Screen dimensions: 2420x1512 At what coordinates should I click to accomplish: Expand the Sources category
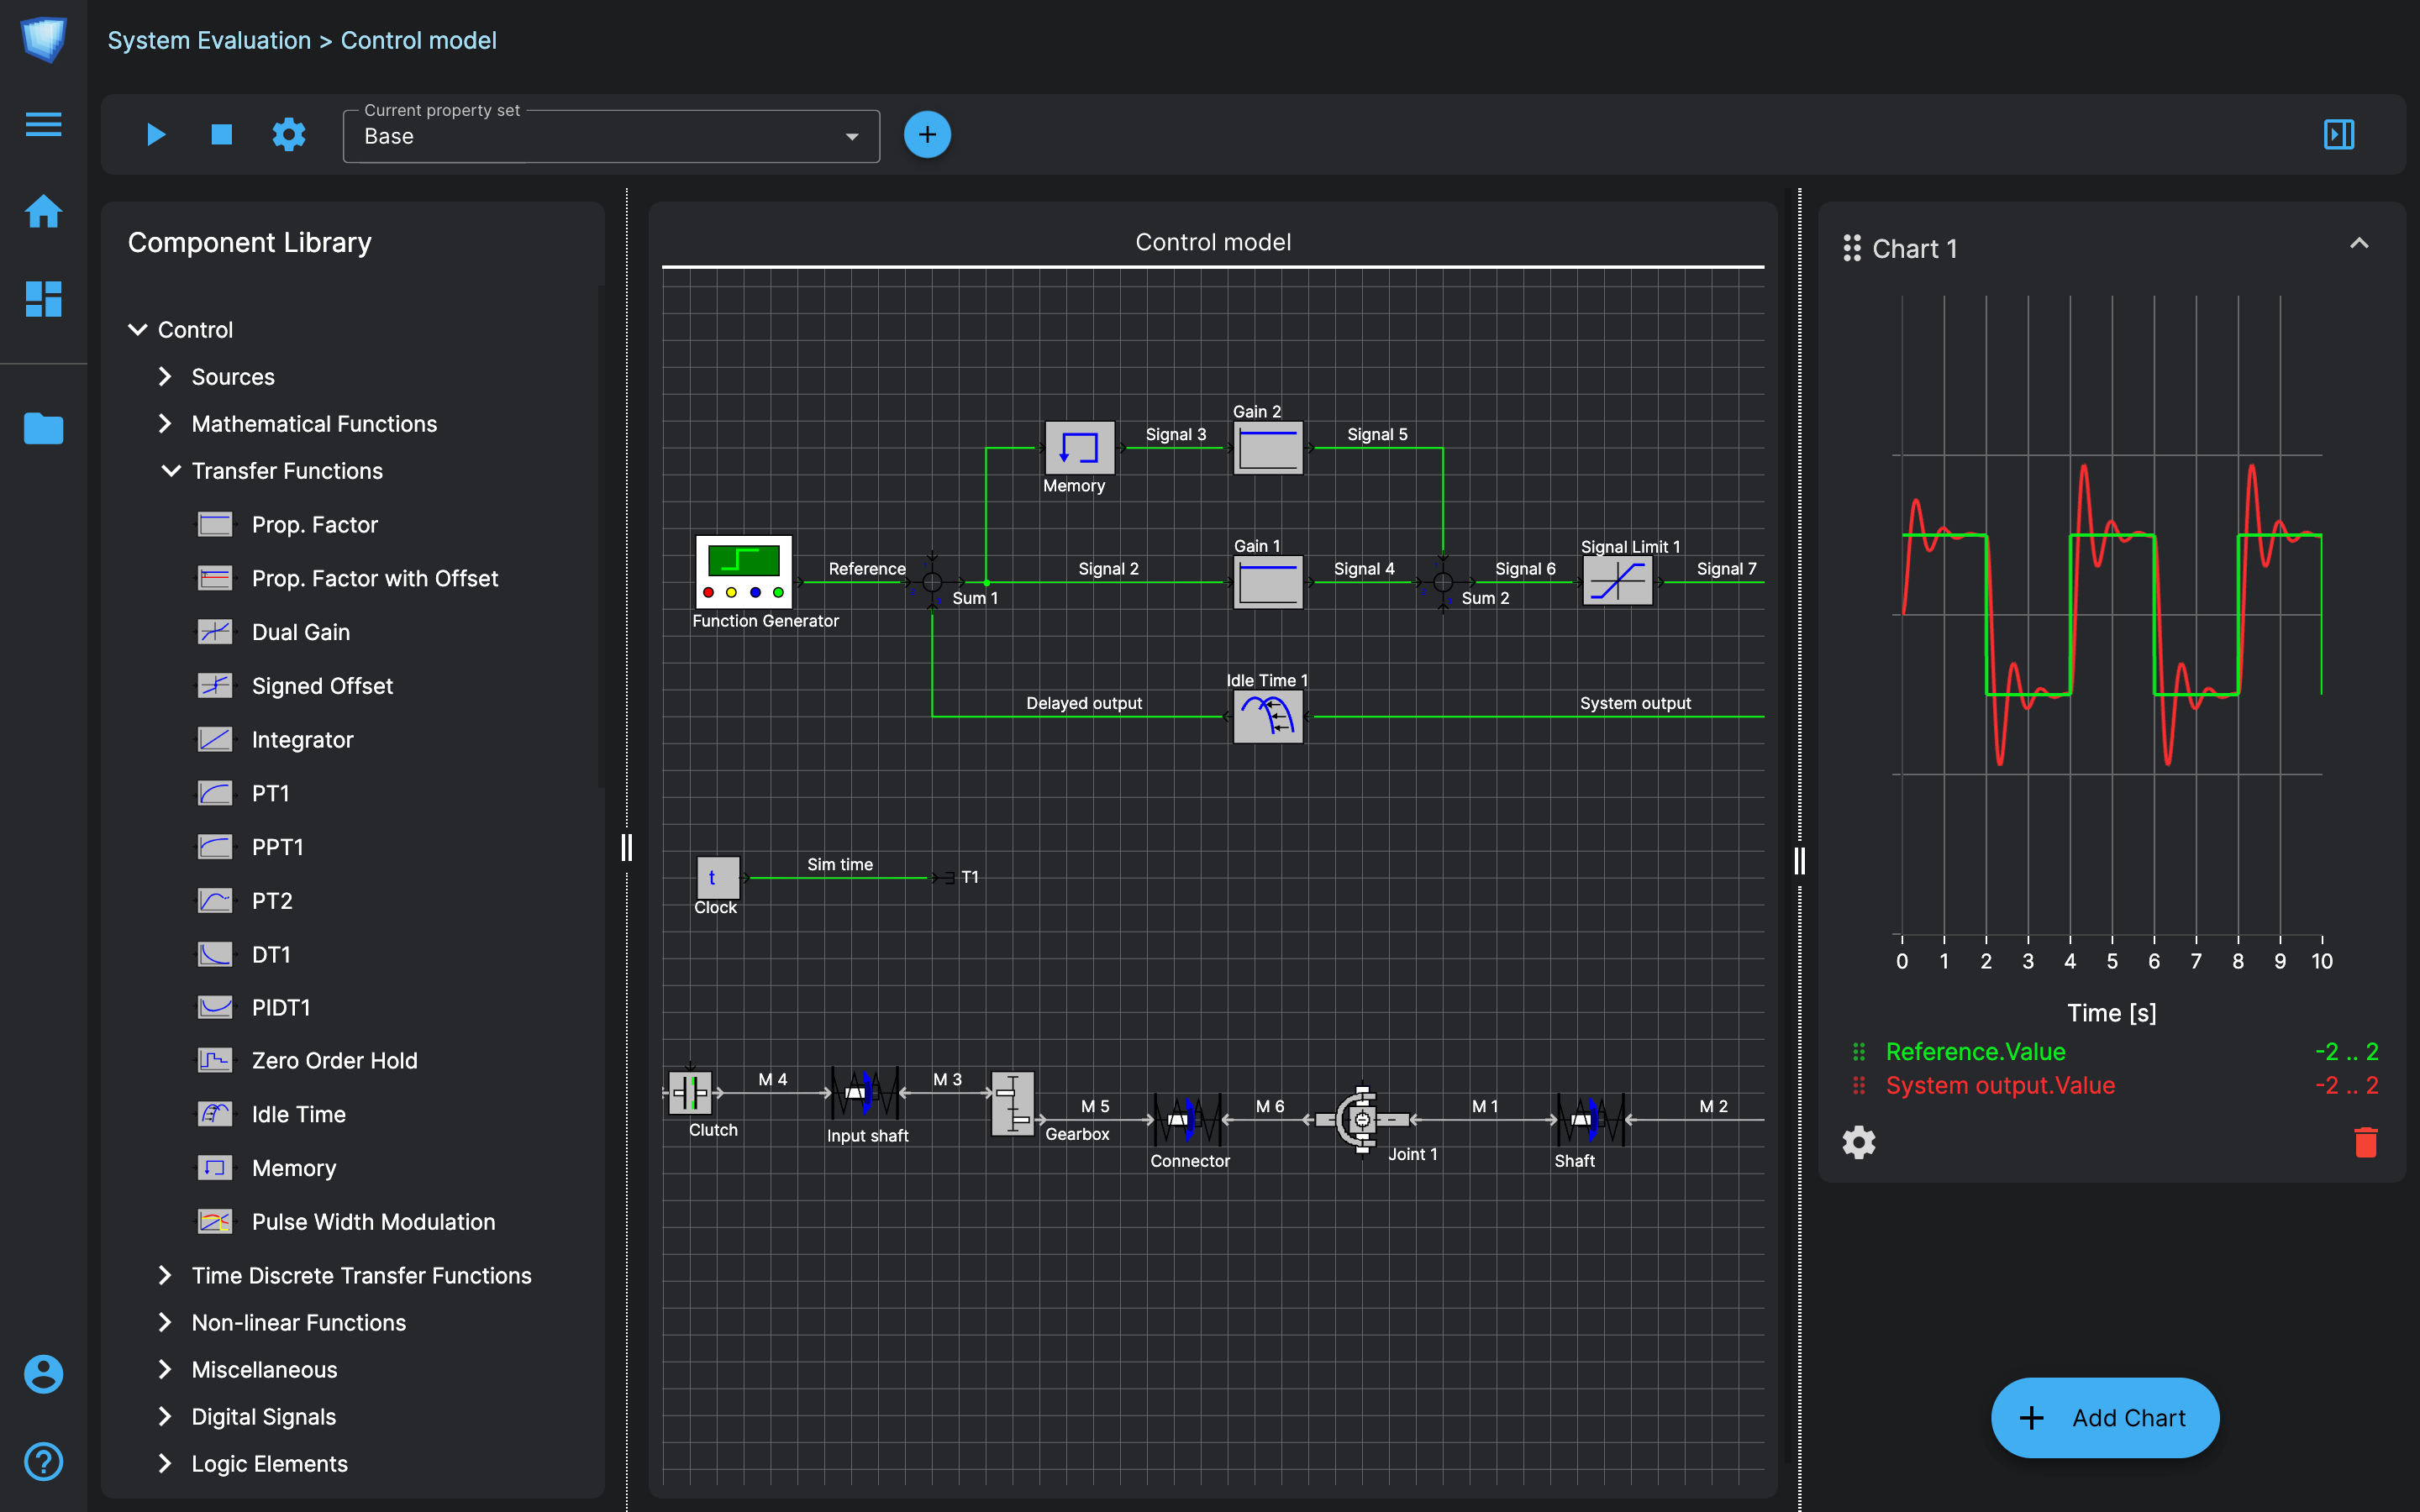pyautogui.click(x=166, y=377)
